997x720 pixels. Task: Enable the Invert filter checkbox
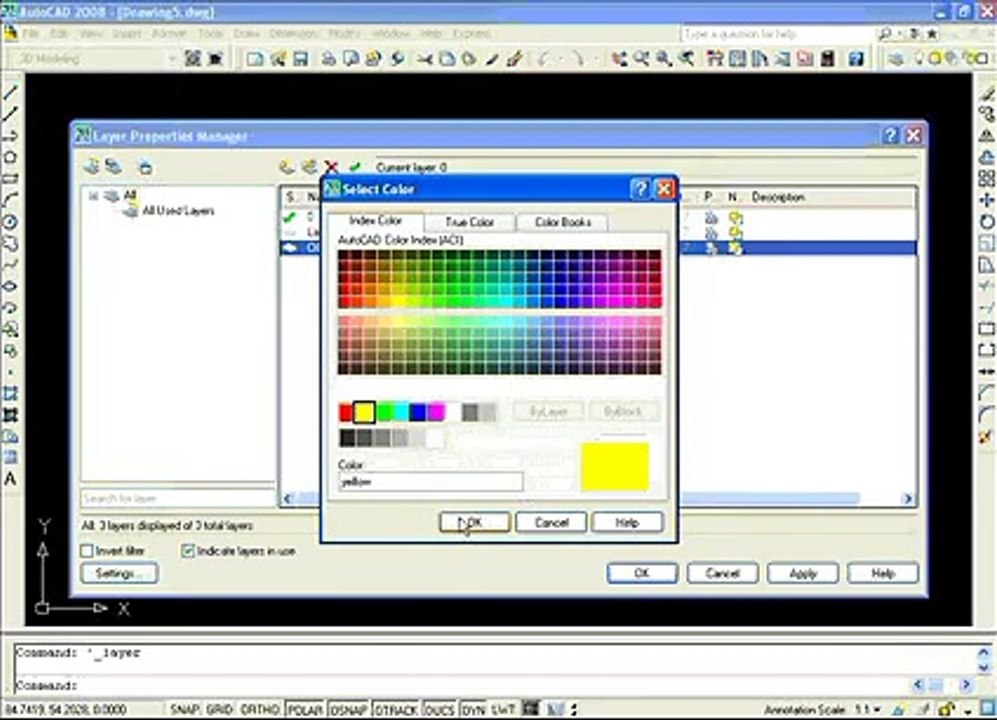pyautogui.click(x=87, y=551)
